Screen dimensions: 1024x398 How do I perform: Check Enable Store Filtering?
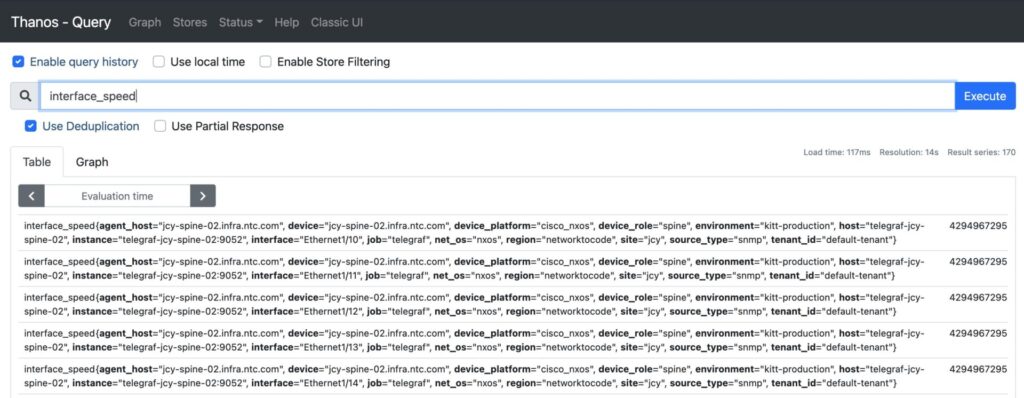265,62
